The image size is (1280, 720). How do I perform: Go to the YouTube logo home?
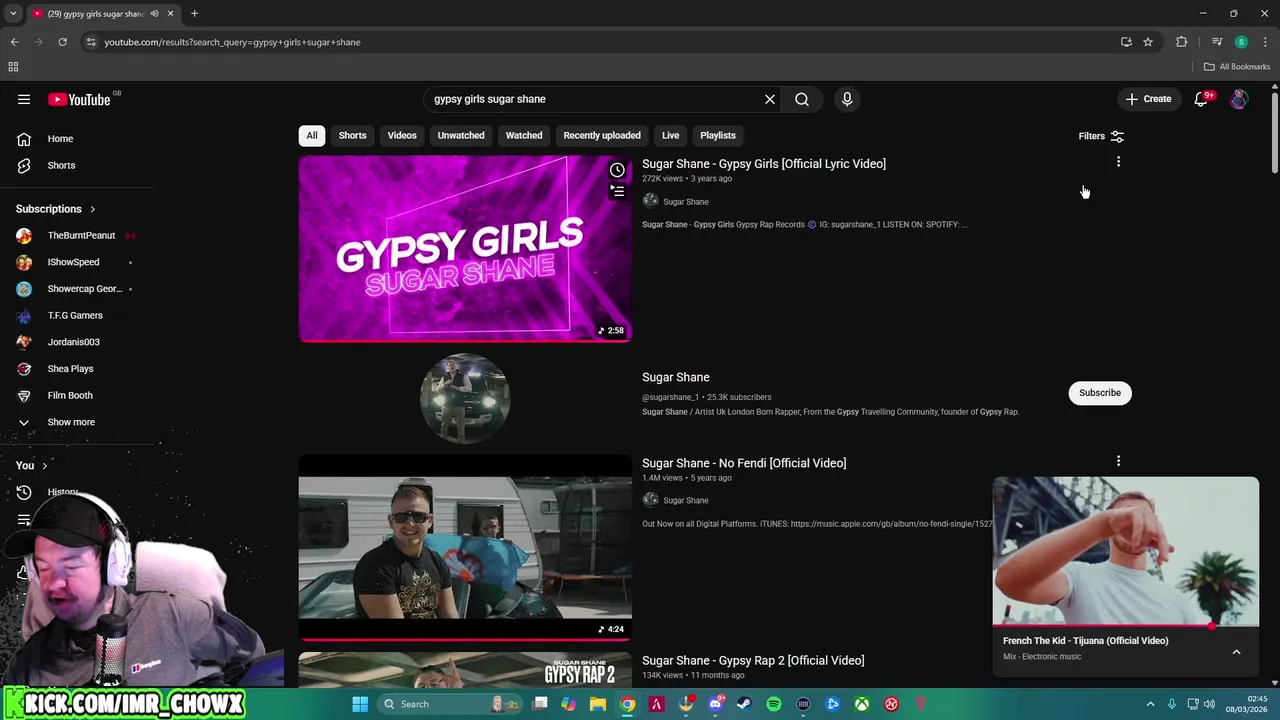pyautogui.click(x=80, y=99)
